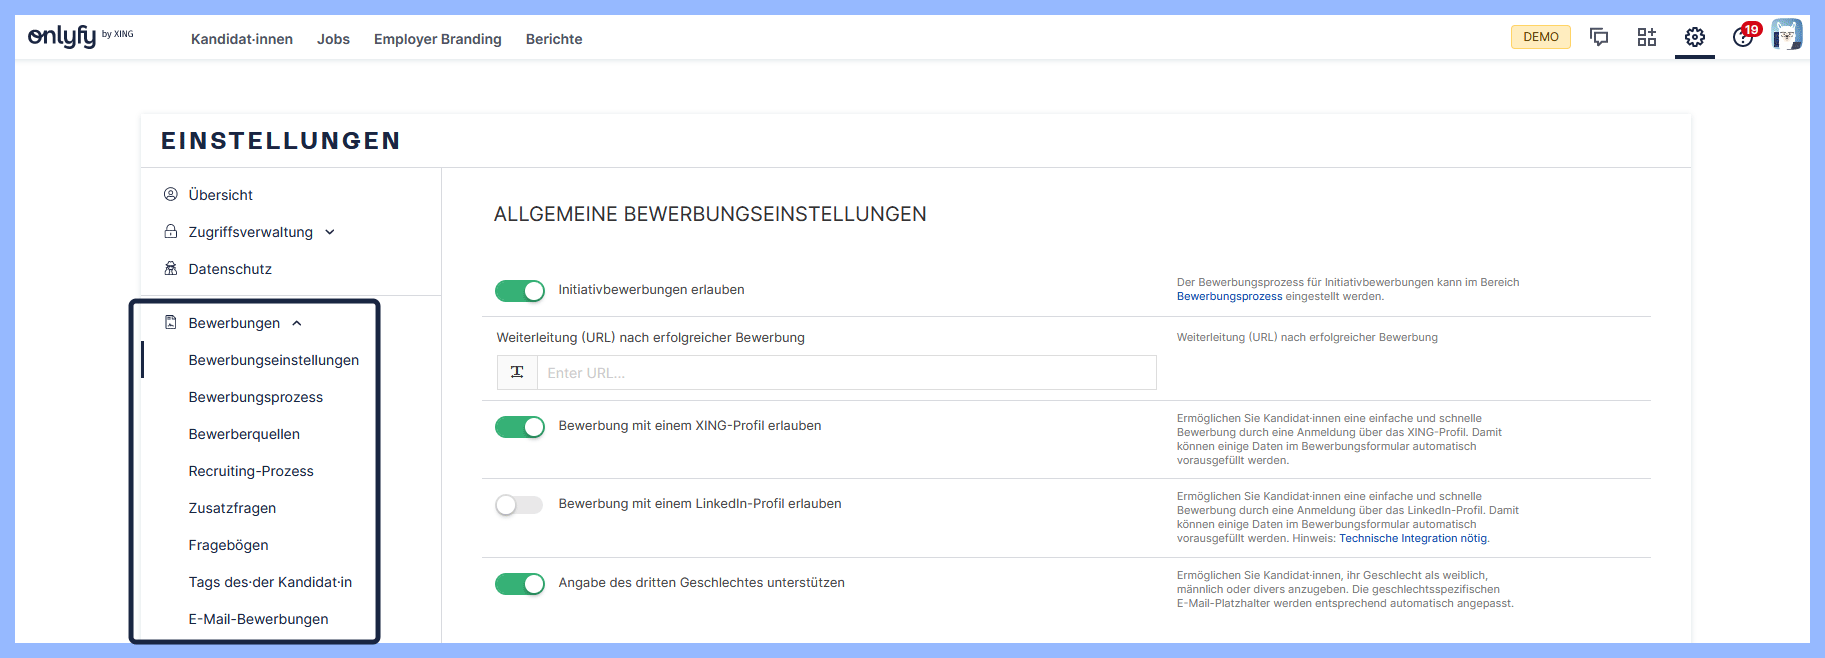Open the user profile avatar

point(1787,35)
